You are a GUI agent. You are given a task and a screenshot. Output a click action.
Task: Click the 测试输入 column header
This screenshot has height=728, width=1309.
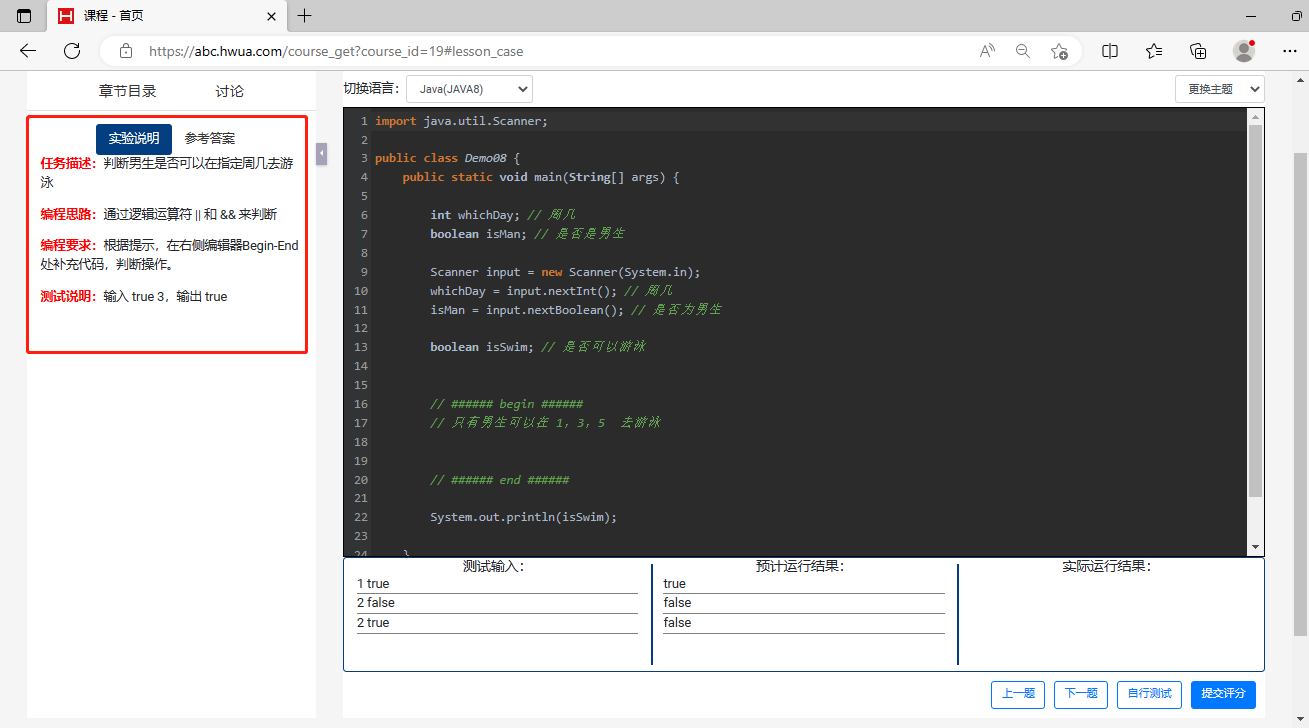tap(494, 566)
